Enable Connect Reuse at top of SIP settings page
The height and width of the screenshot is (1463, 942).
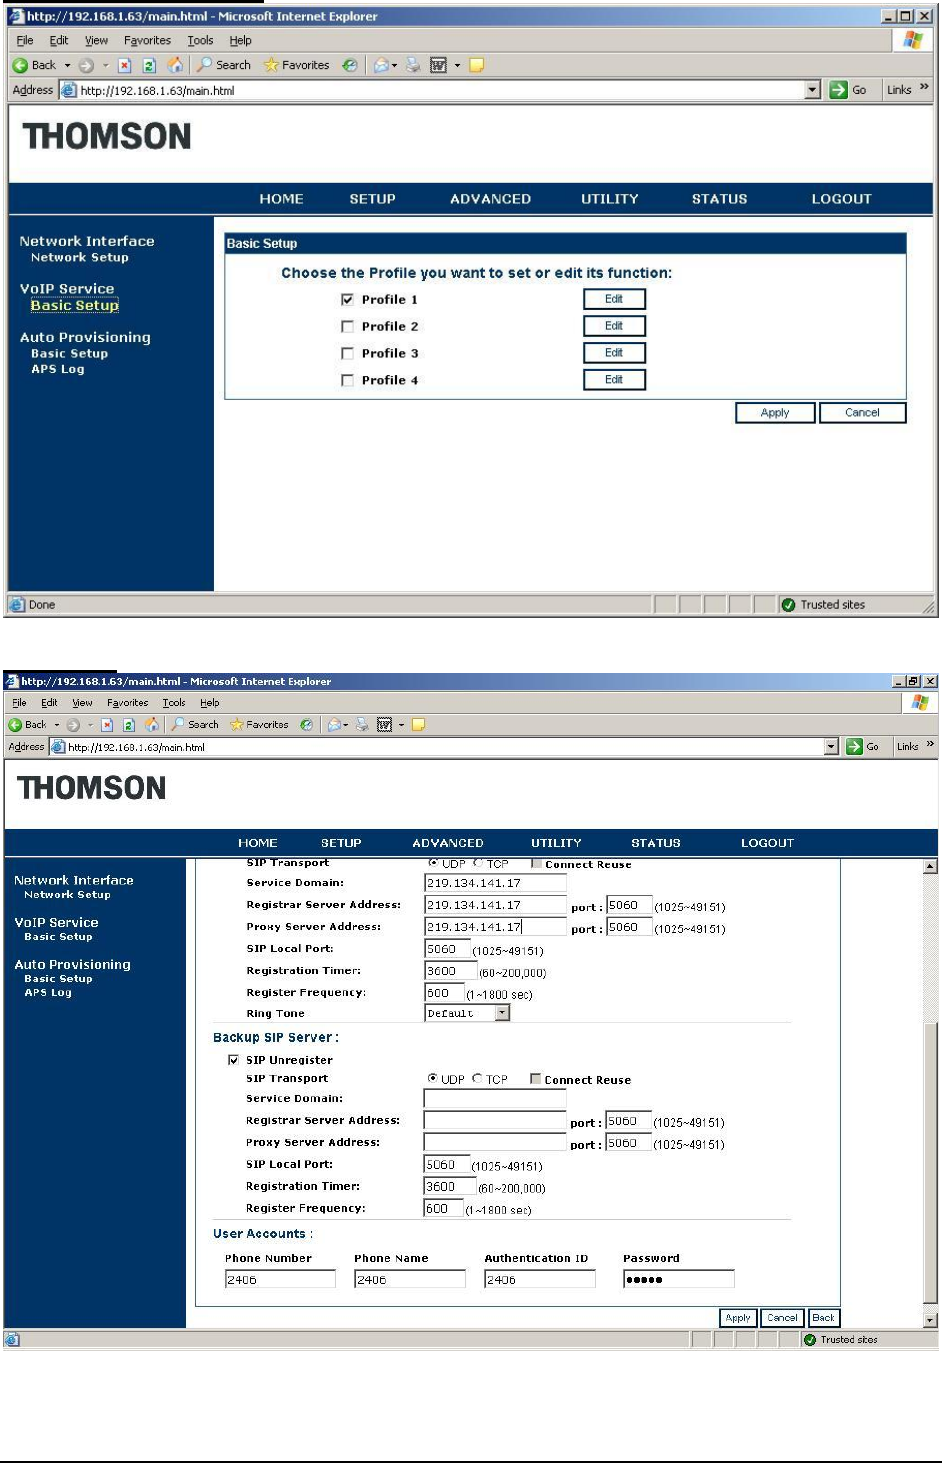(x=537, y=863)
